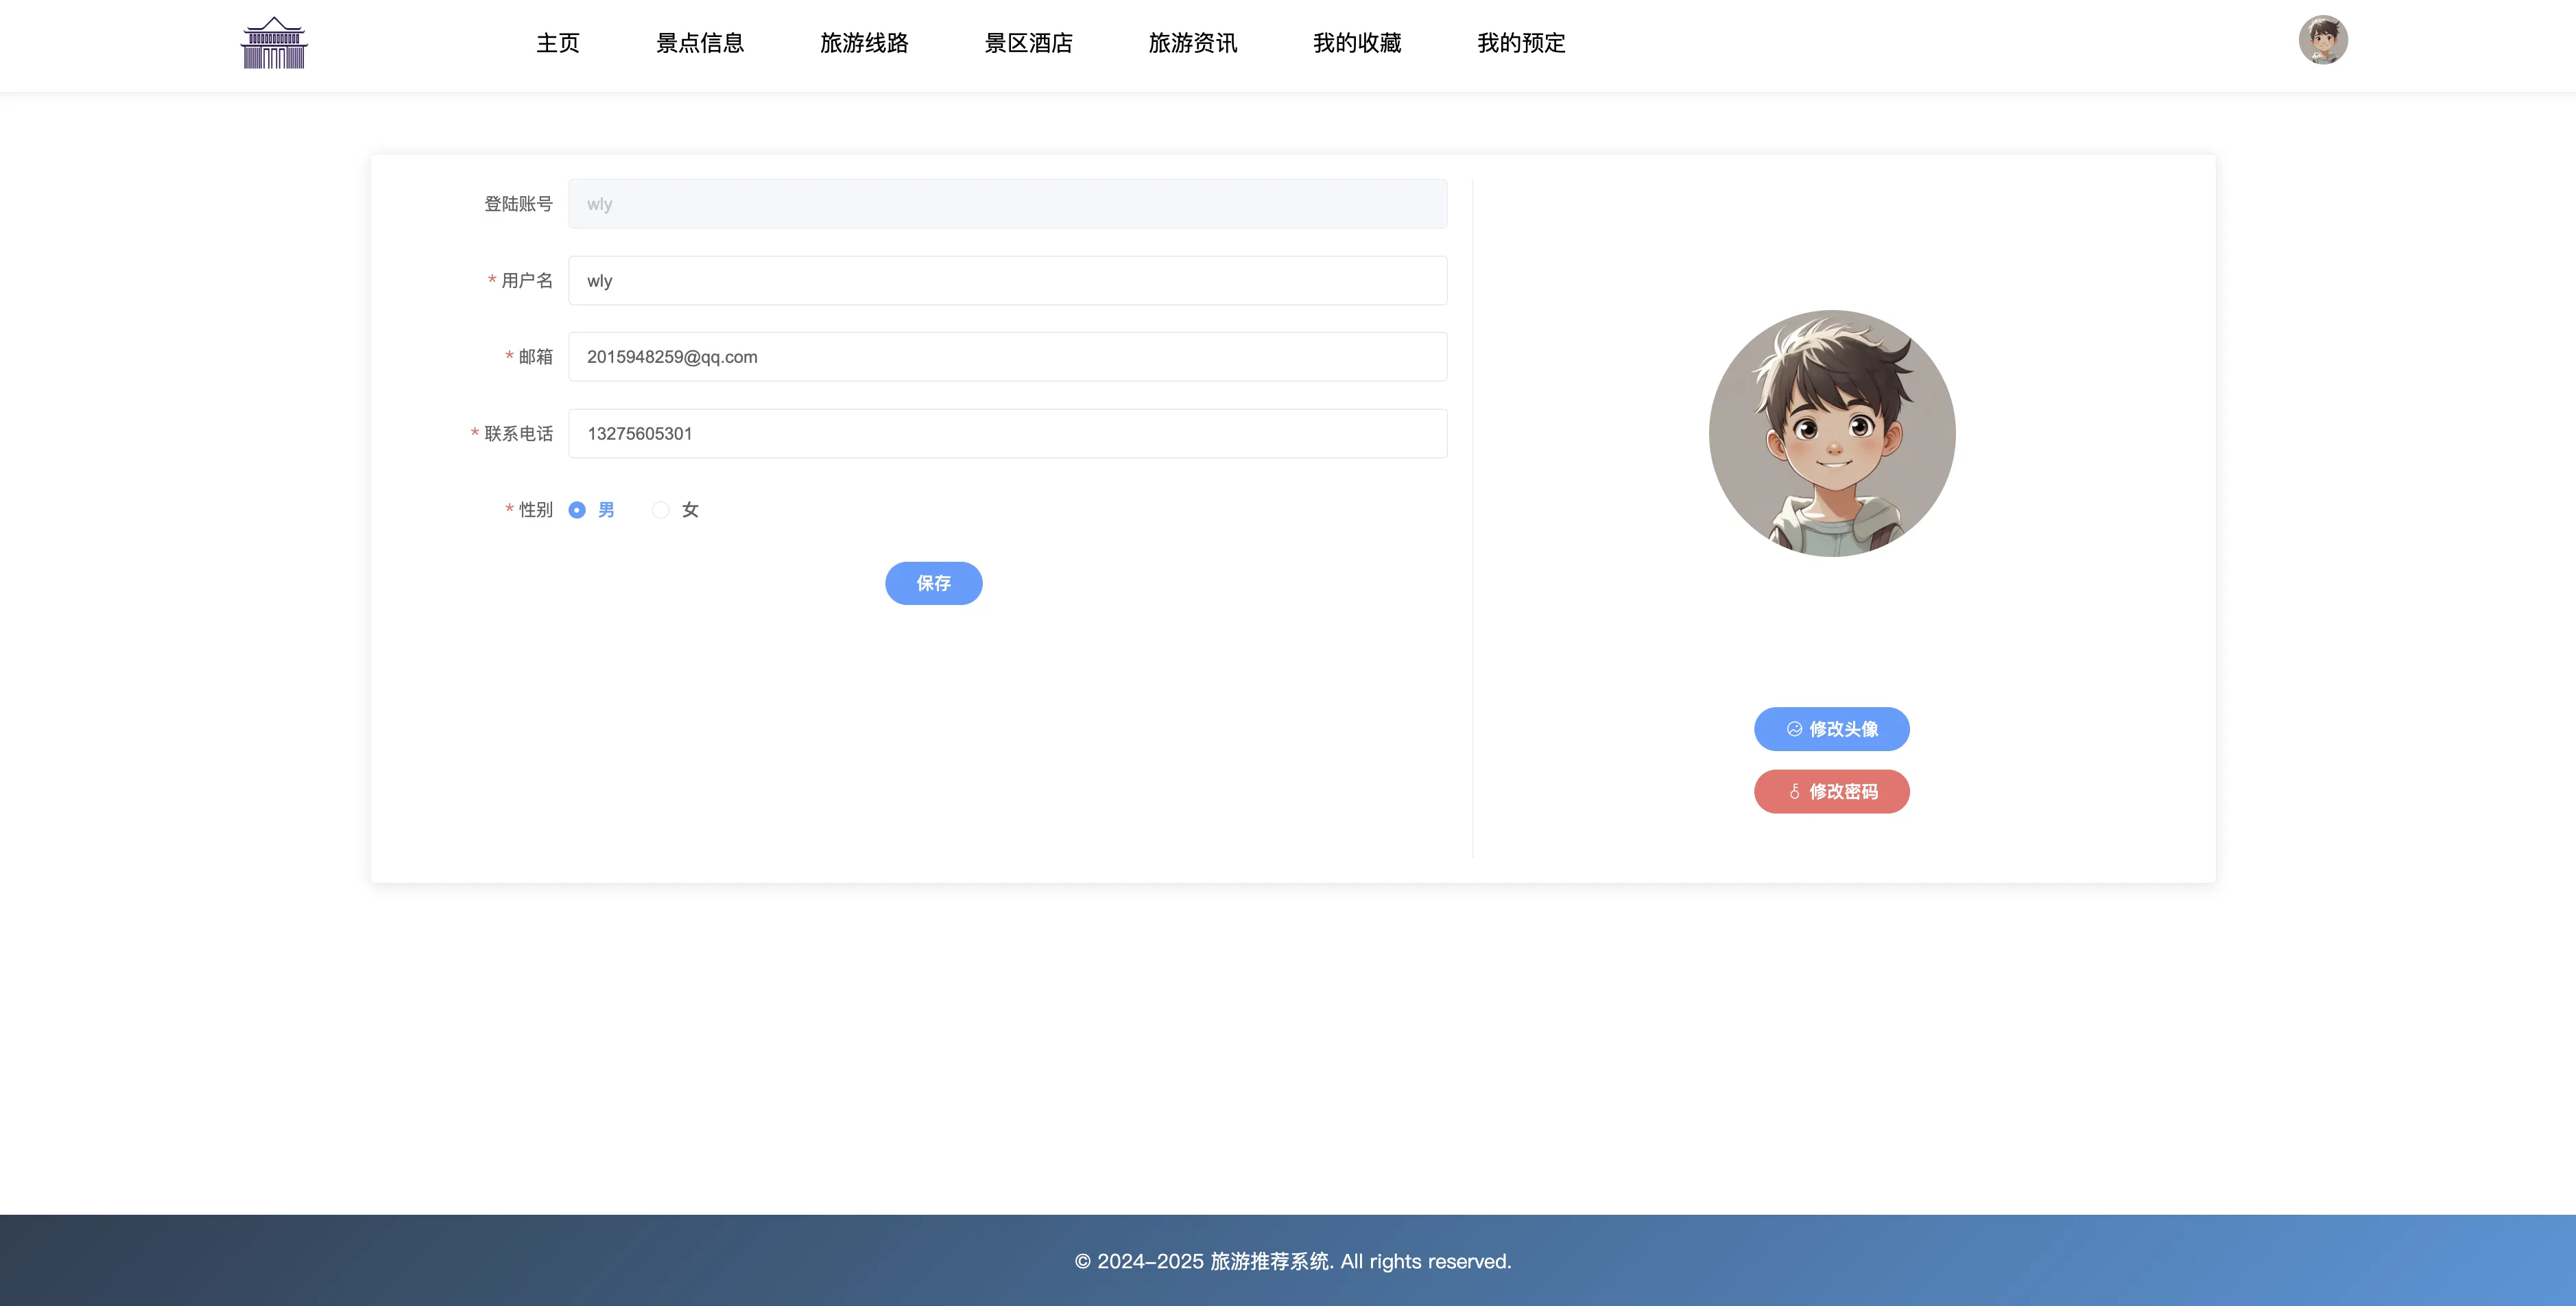Go to the 主页 menu item

point(558,43)
